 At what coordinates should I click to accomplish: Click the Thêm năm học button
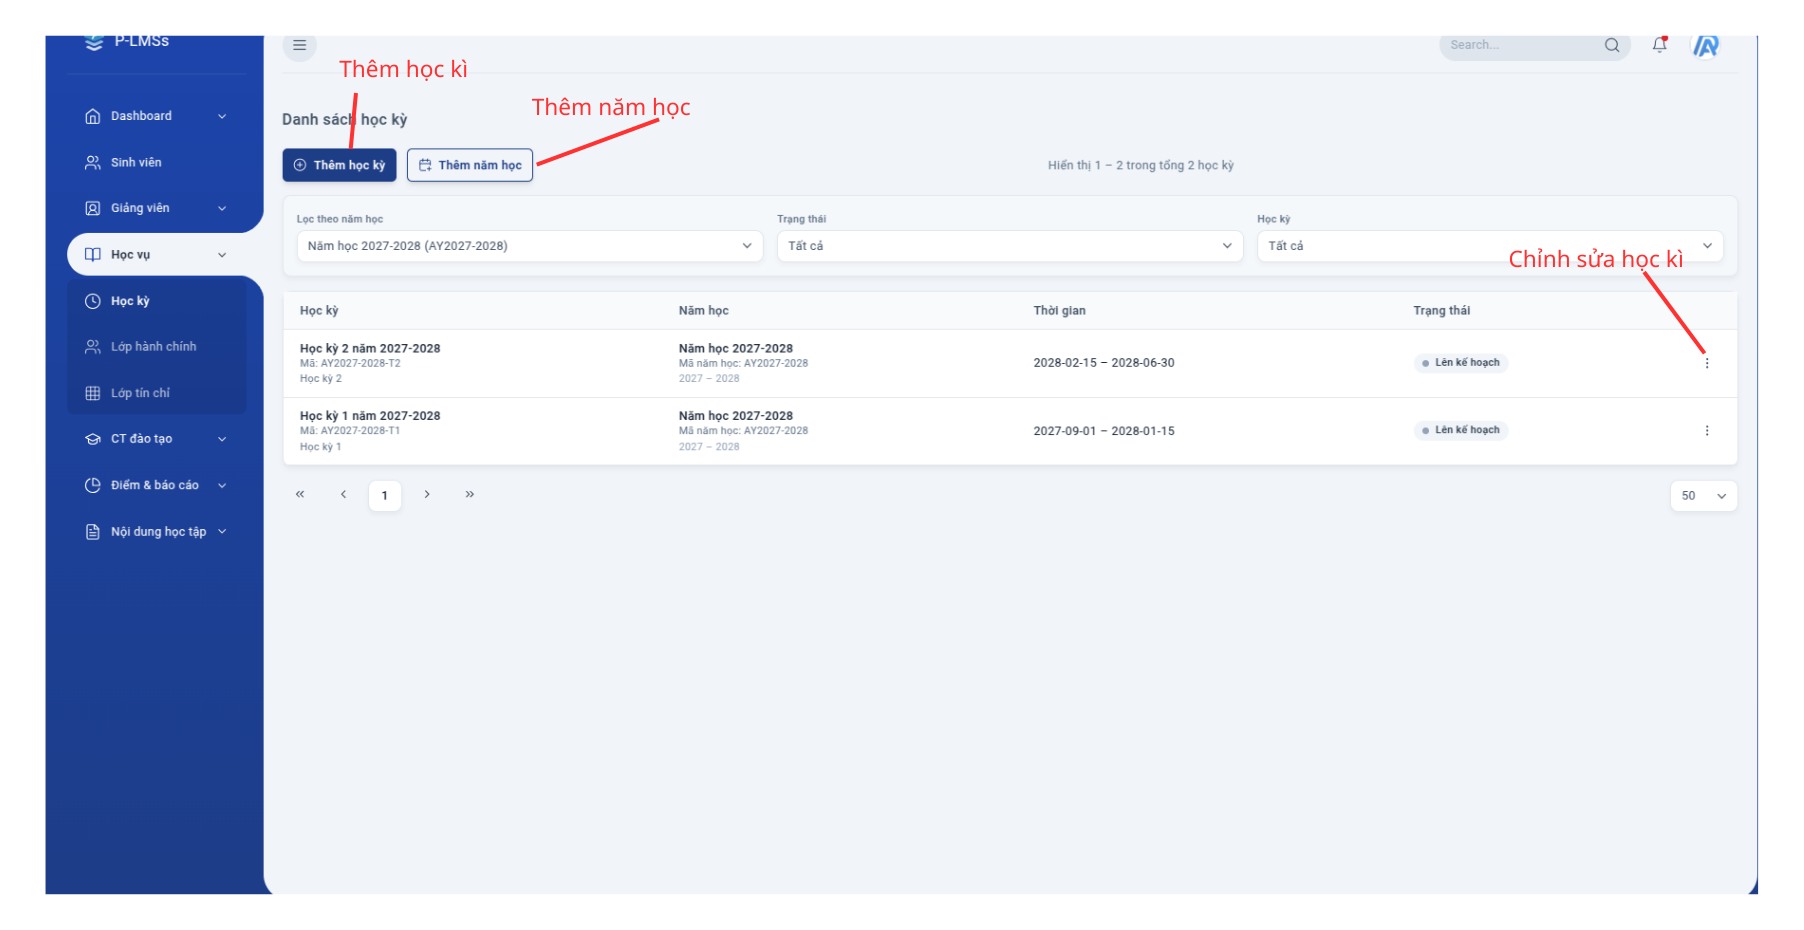coord(470,165)
